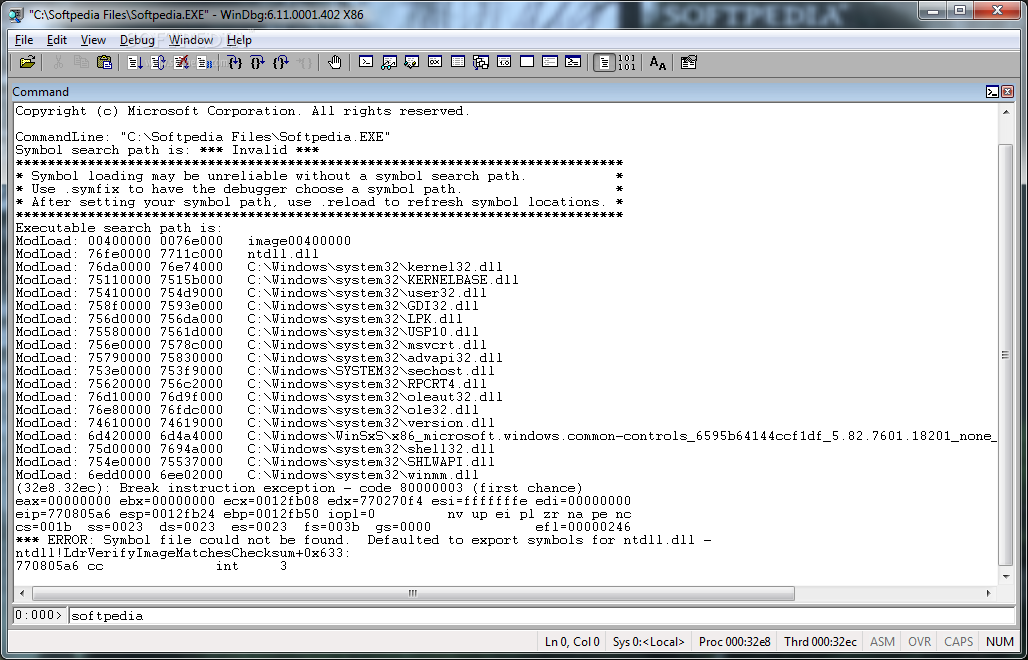Click the 'Proc 000:32e8' status entry

point(734,642)
